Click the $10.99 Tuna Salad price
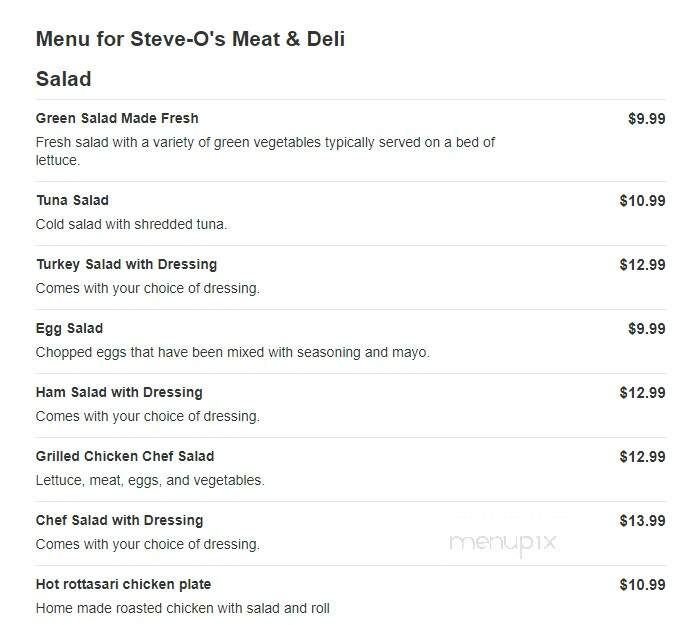 tap(642, 201)
